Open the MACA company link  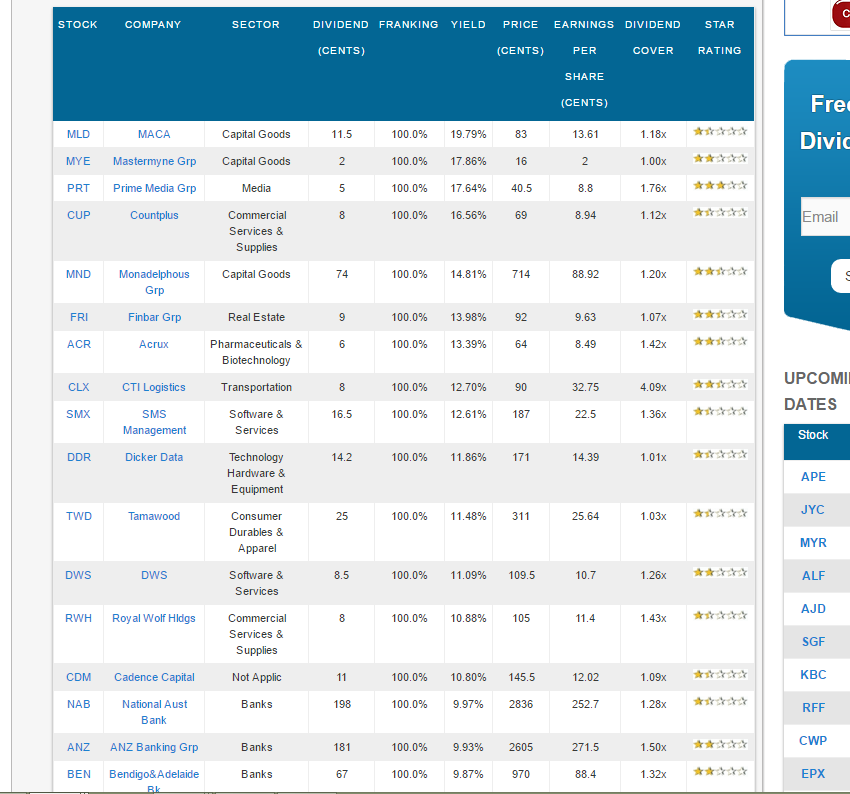click(x=154, y=134)
